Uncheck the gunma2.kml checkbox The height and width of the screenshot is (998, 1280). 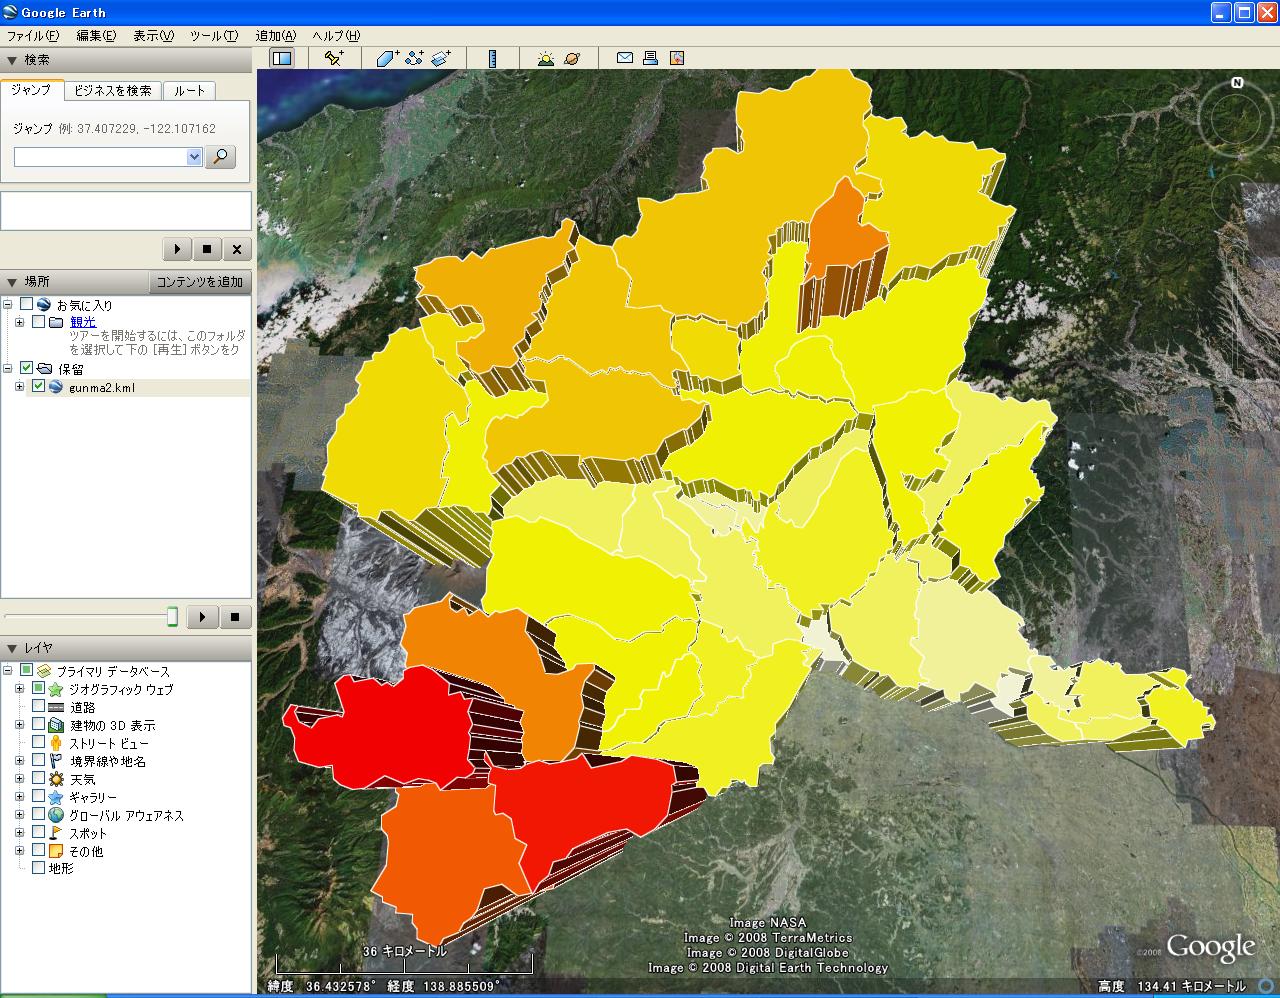coord(38,387)
